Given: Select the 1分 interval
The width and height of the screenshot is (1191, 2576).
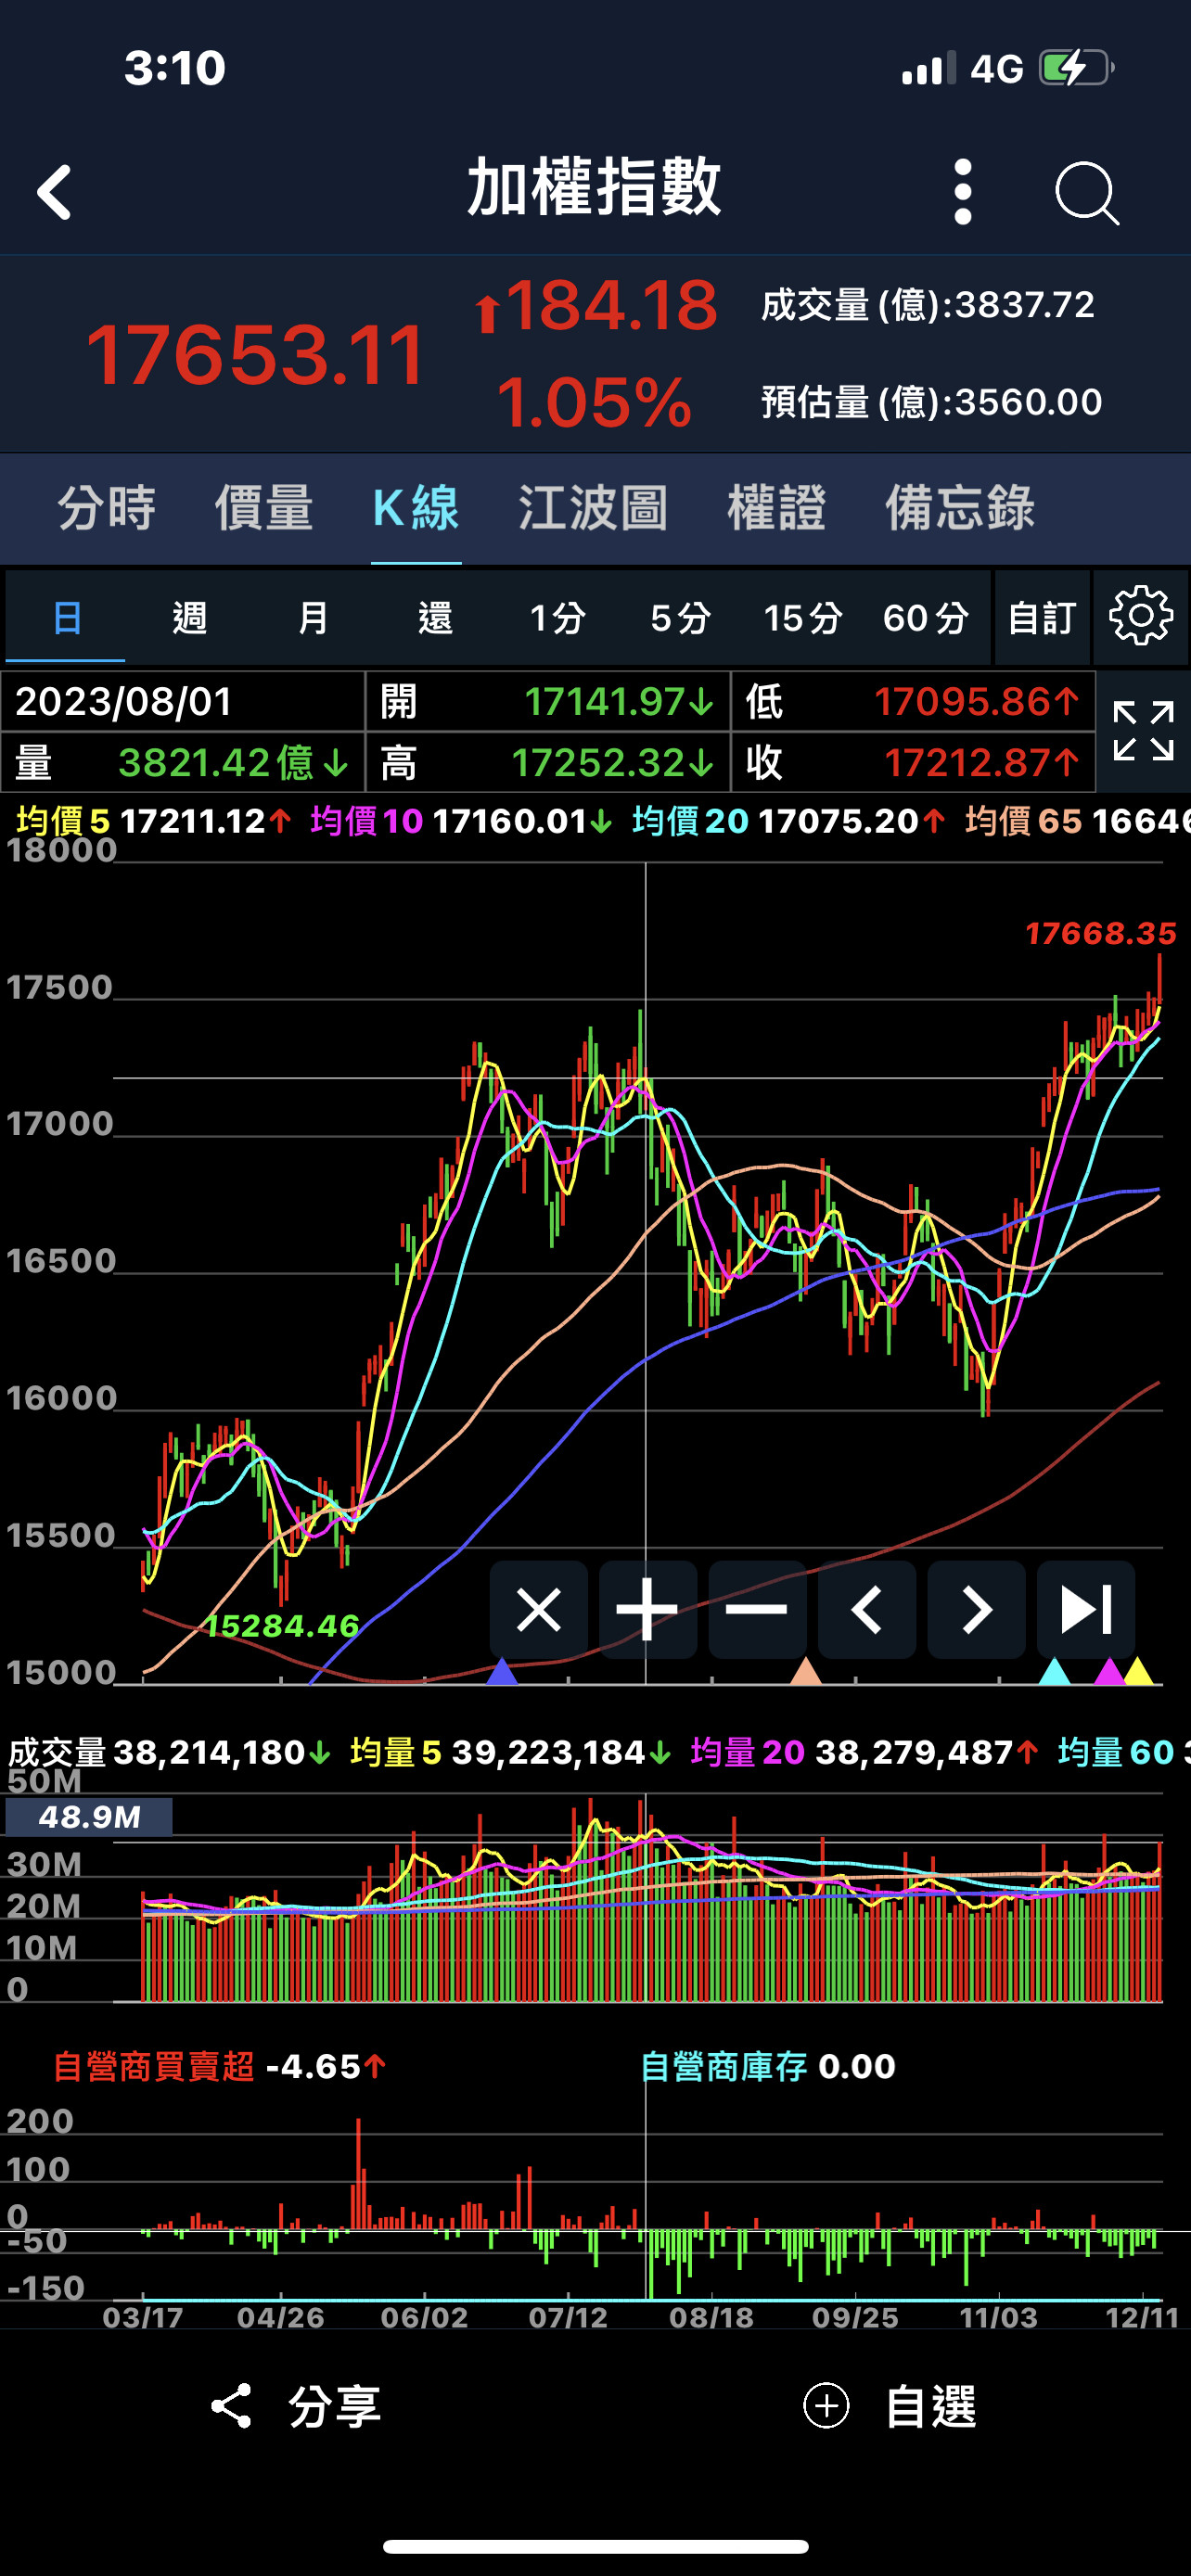Looking at the screenshot, I should tap(557, 618).
